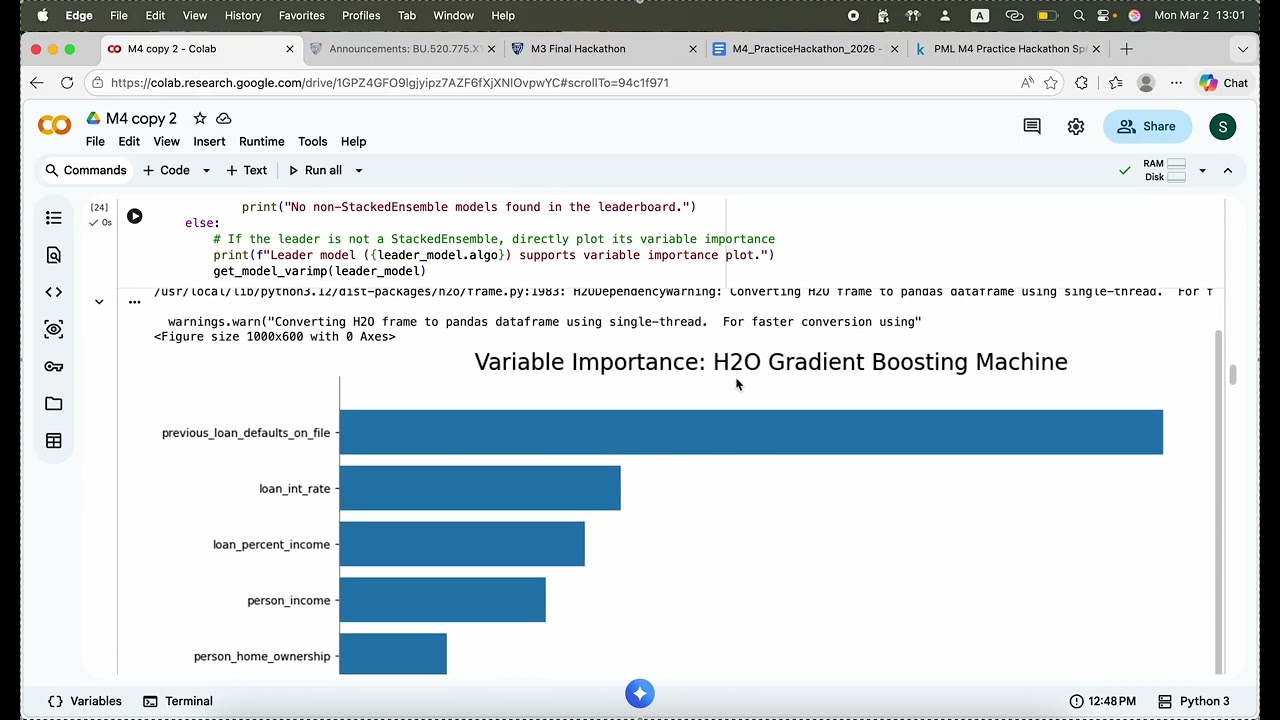Open the eye-shaped sidebar icon
1280x720 pixels.
(54, 329)
